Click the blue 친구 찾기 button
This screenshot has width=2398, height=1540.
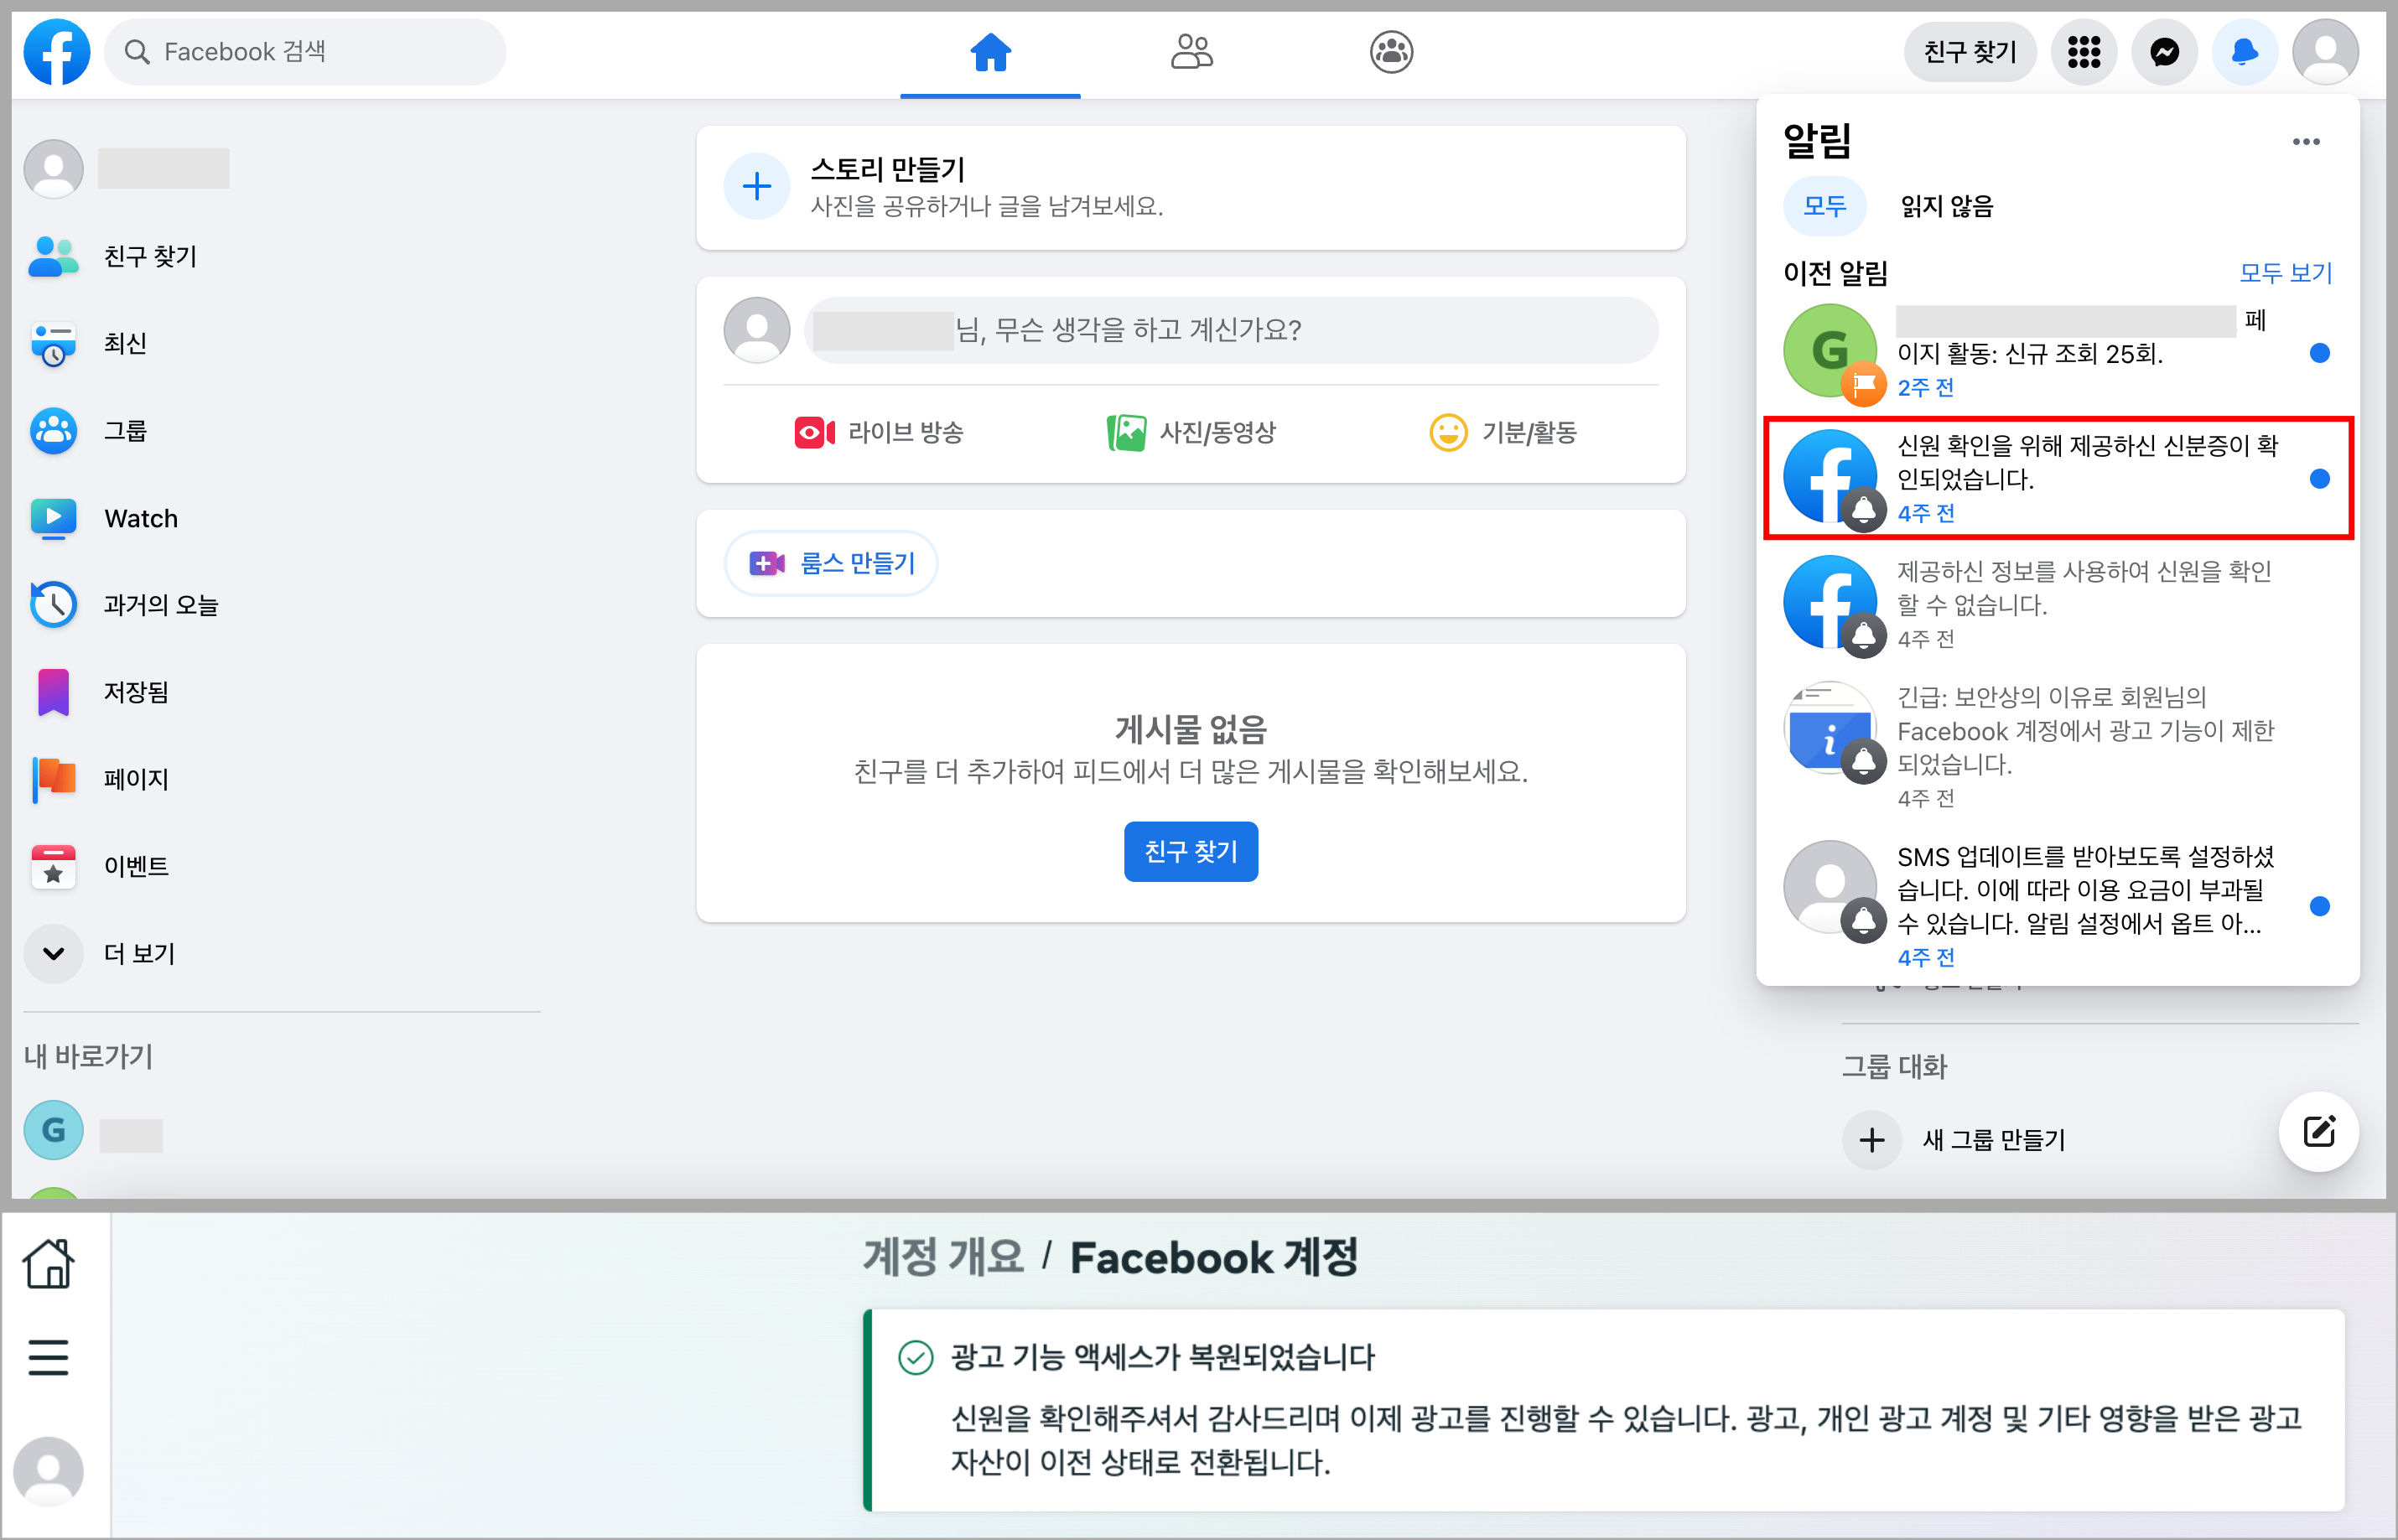1190,851
